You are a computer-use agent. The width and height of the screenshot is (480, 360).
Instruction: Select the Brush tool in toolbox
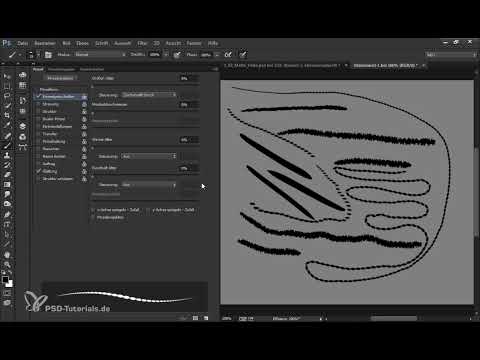(7, 145)
